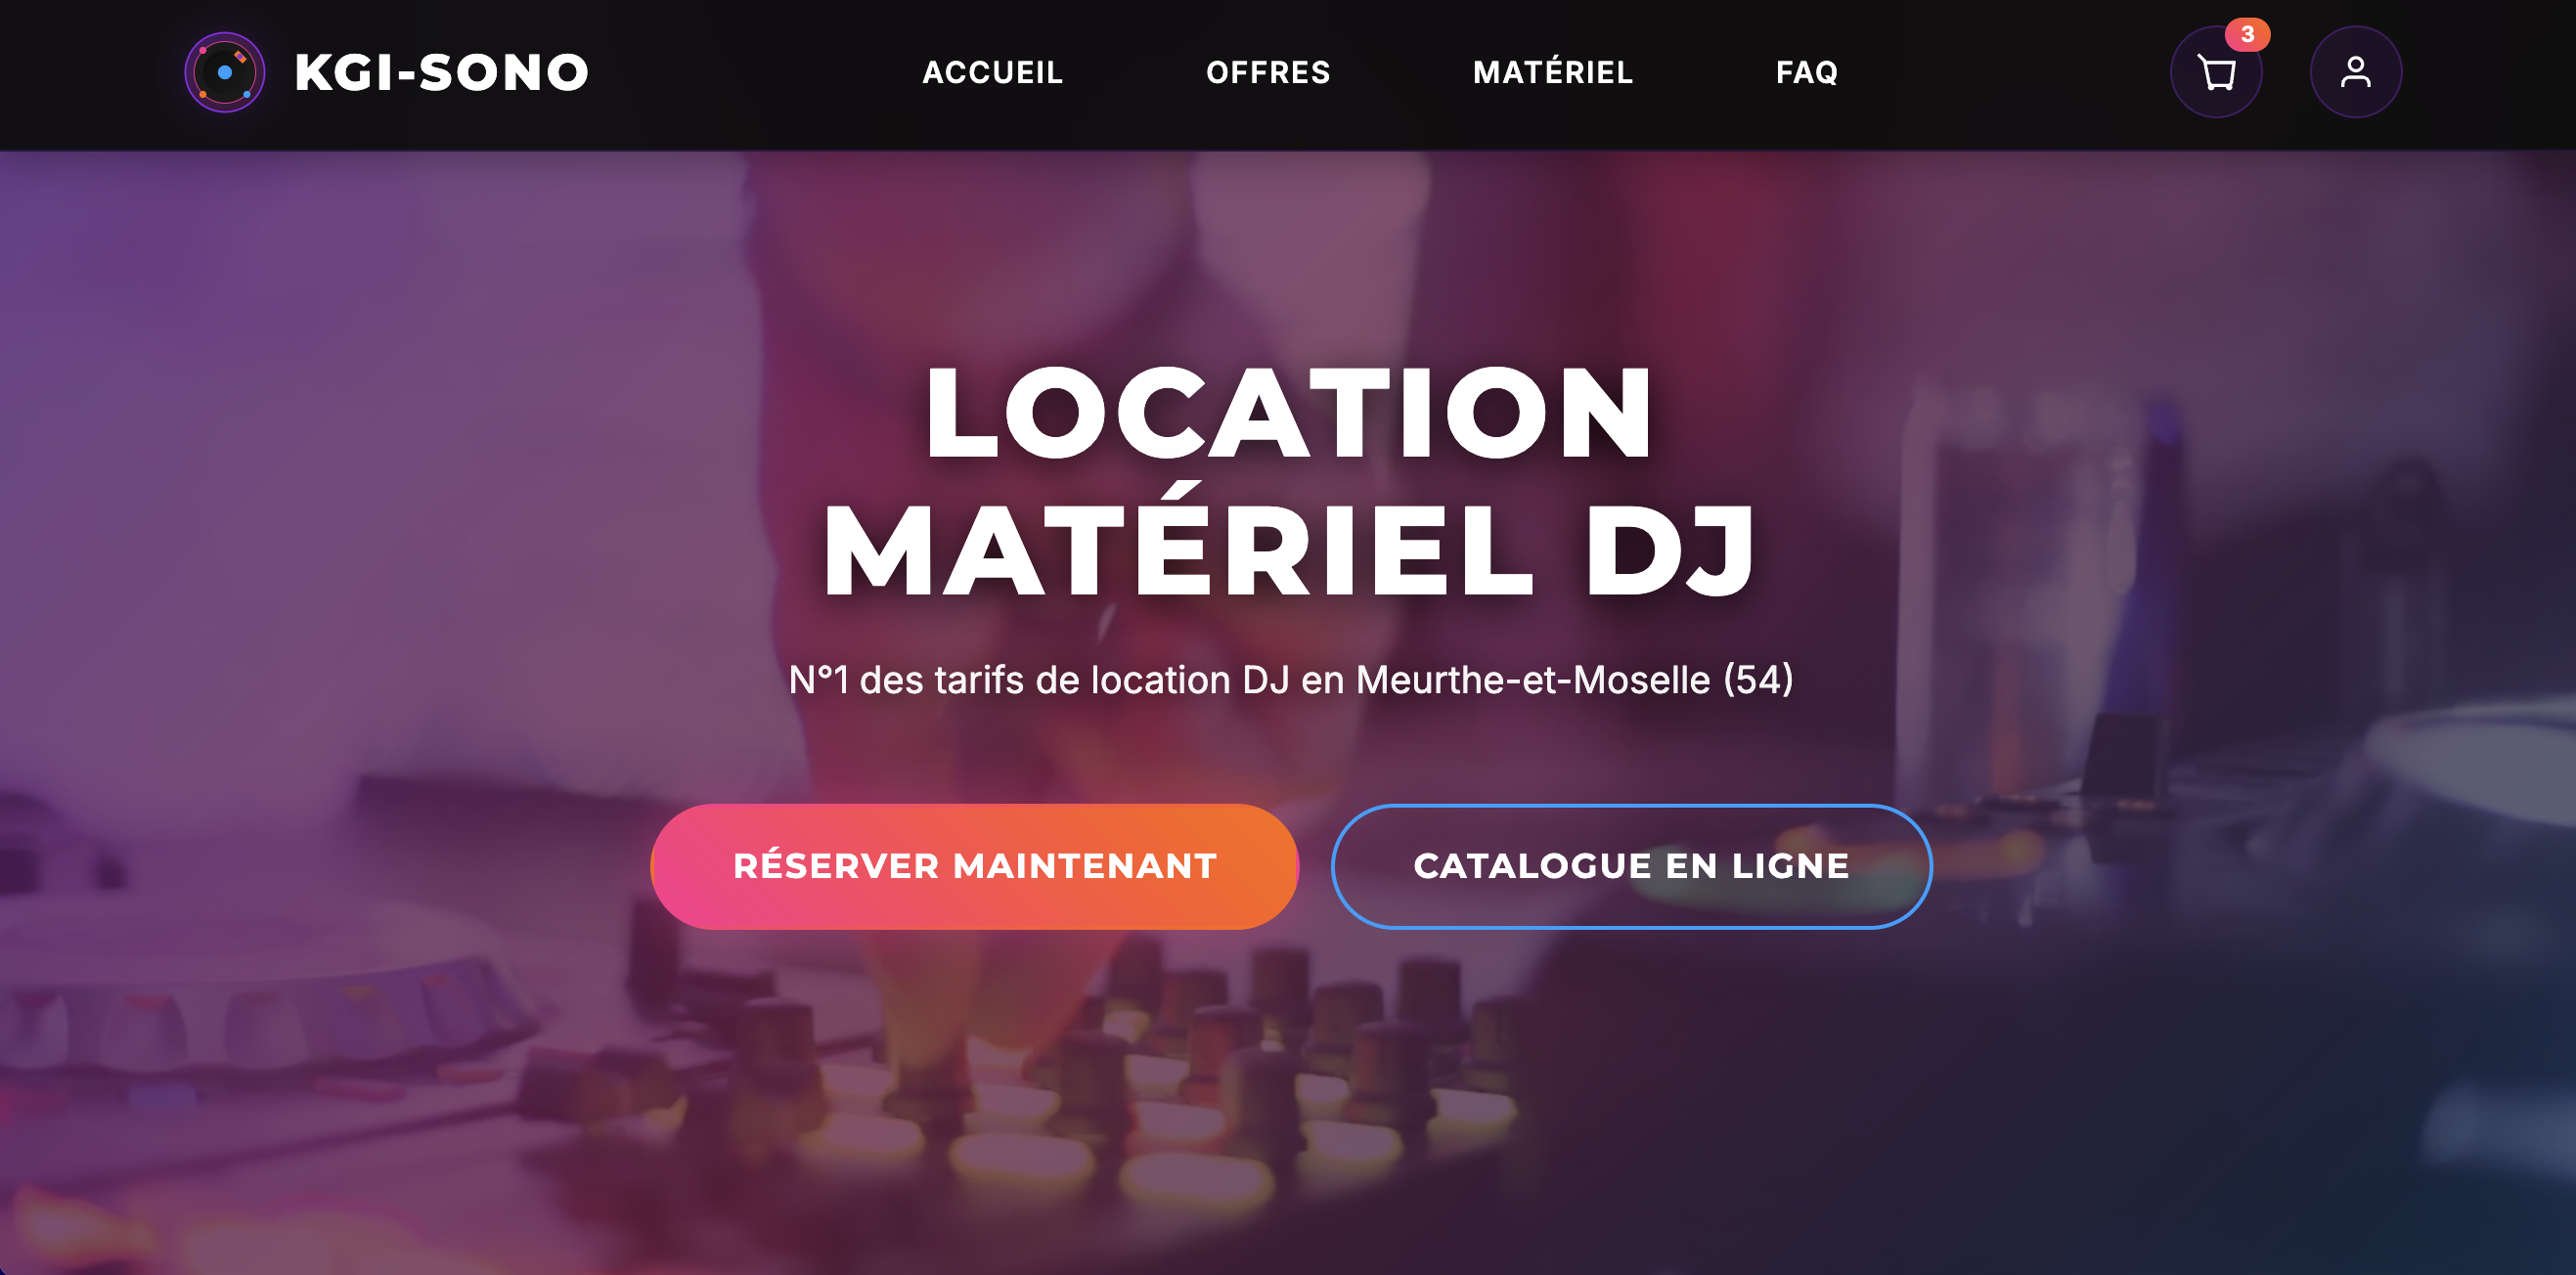The height and width of the screenshot is (1275, 2576).
Task: Select MATÉRIEL in the navigation bar
Action: tap(1552, 72)
